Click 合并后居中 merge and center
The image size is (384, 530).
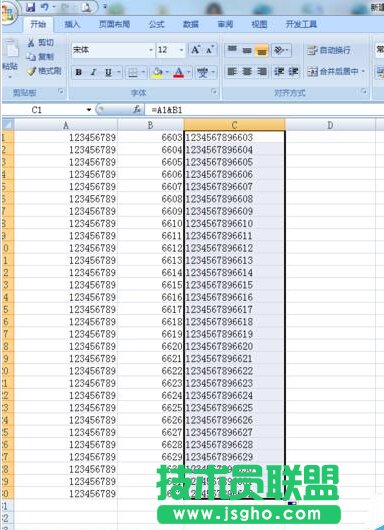[333, 72]
